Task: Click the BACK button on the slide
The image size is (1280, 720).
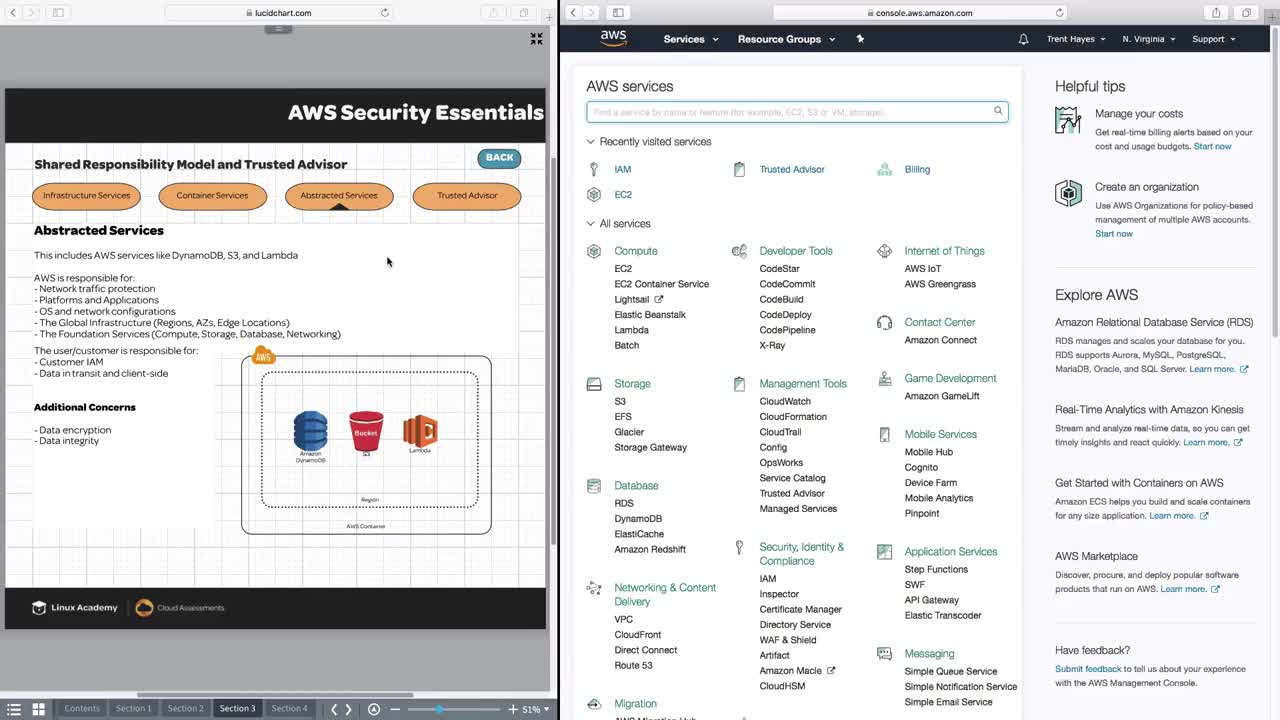Action: (499, 158)
